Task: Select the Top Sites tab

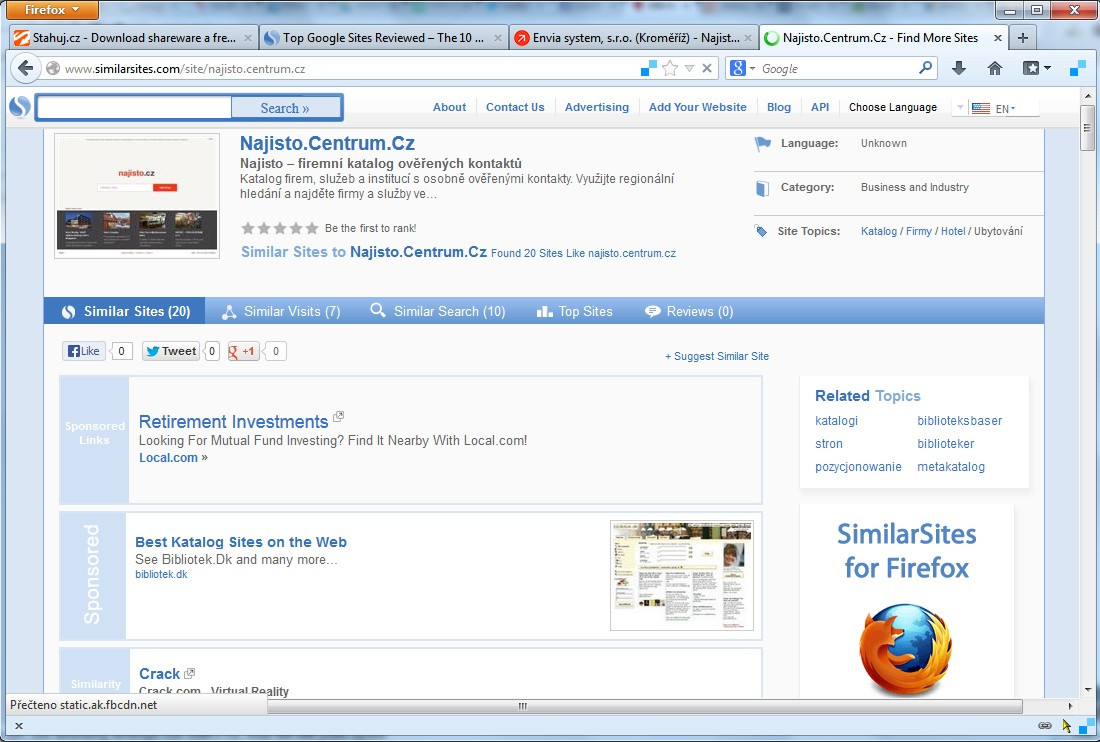Action: point(575,311)
